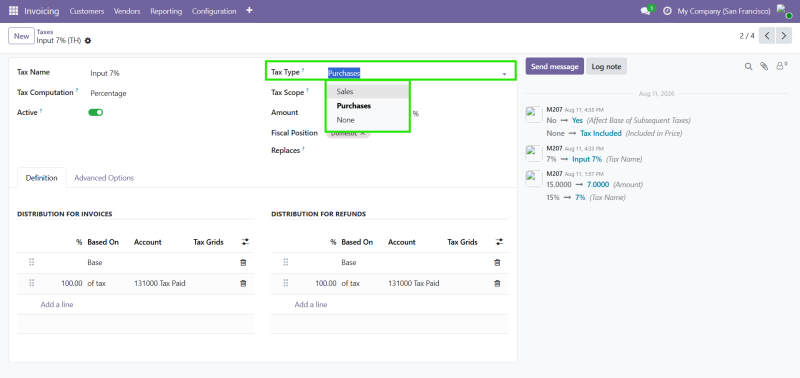This screenshot has height=378, width=800.
Task: Click the plus icon in navbar
Action: [x=249, y=10]
